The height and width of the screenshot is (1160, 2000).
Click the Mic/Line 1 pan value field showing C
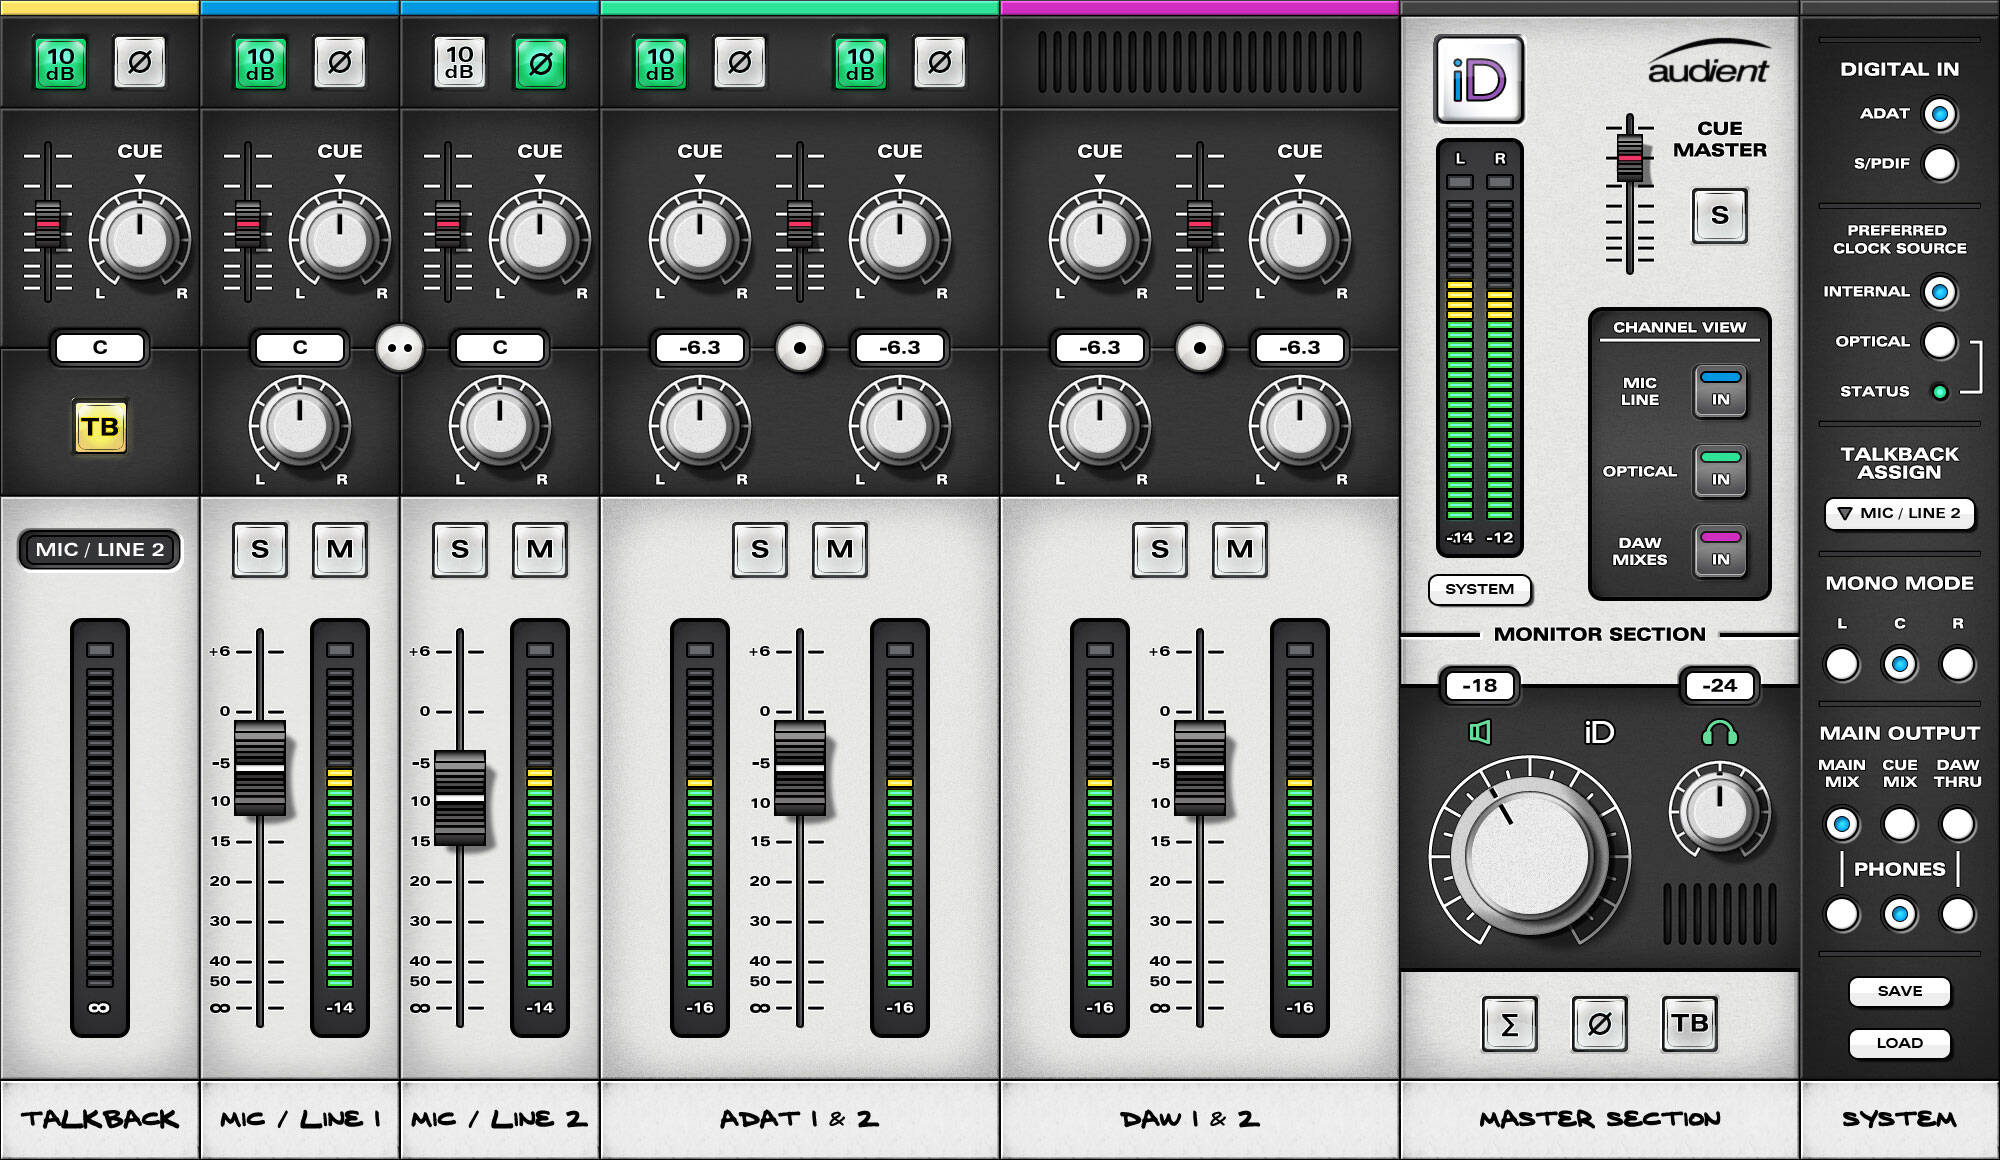[300, 348]
